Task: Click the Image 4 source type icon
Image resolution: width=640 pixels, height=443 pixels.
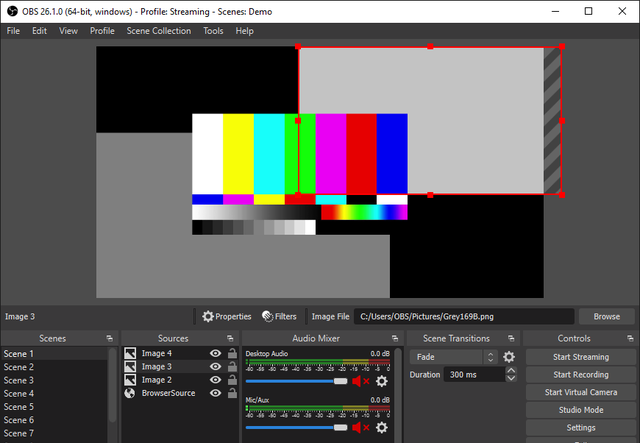Action: point(130,353)
